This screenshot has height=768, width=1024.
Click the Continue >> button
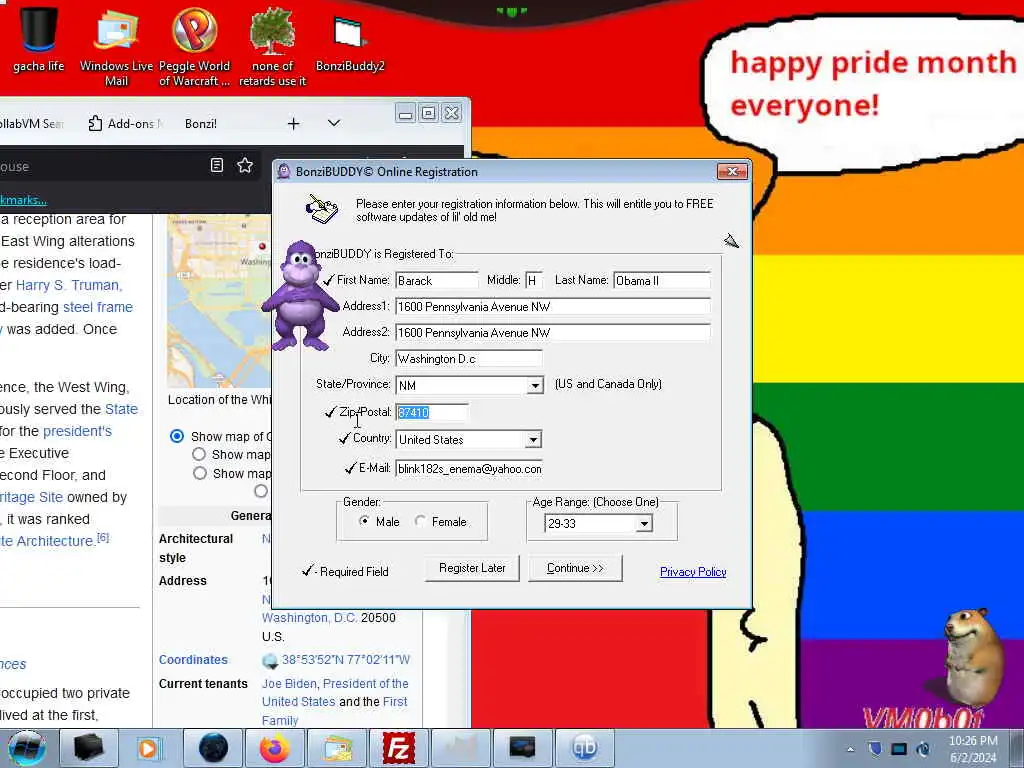click(x=575, y=568)
